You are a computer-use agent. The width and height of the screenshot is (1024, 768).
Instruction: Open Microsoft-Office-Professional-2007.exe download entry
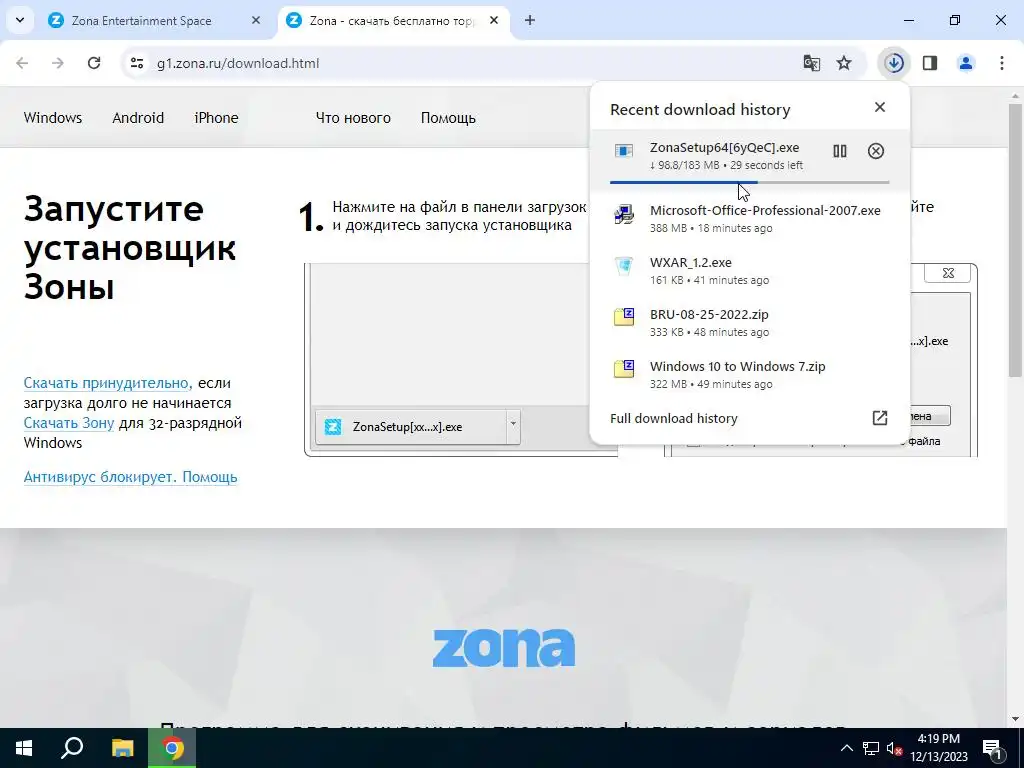tap(749, 219)
